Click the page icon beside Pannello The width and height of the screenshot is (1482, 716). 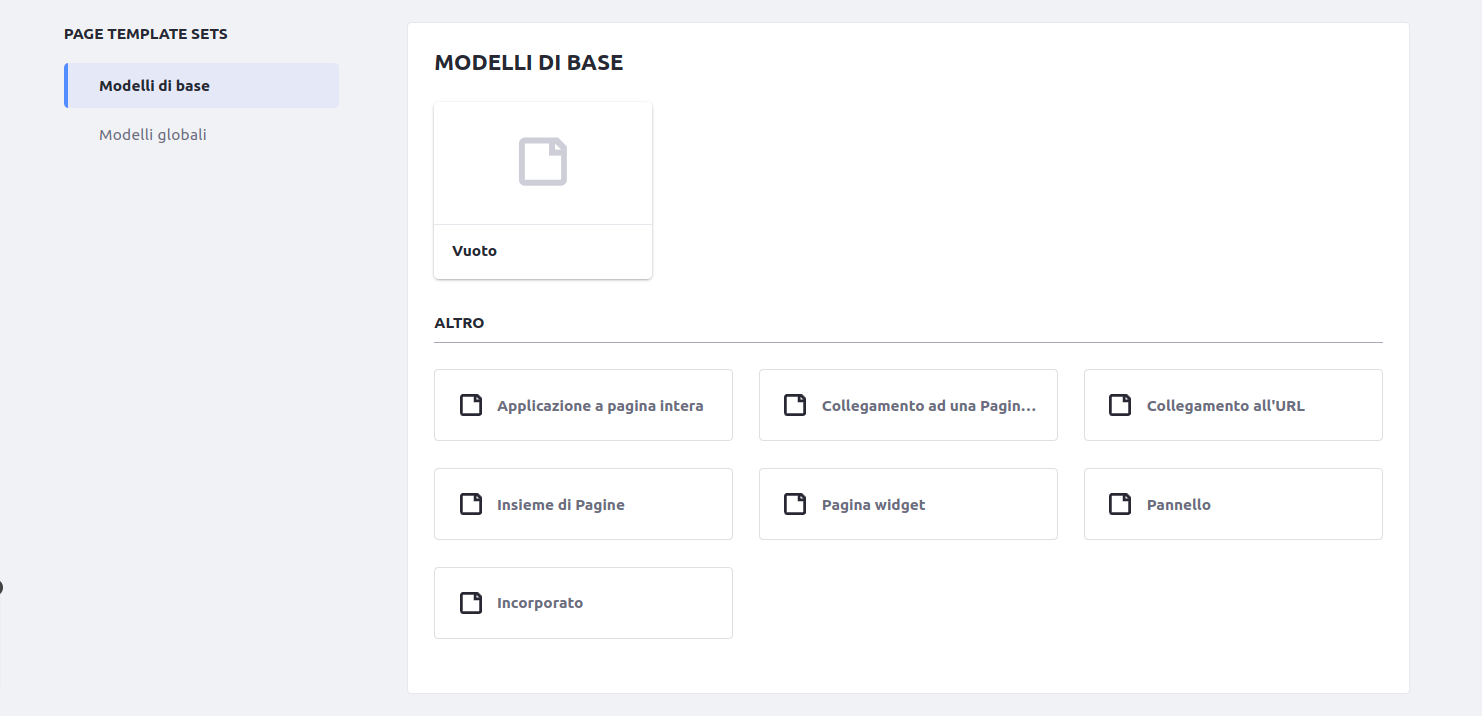click(x=1119, y=504)
